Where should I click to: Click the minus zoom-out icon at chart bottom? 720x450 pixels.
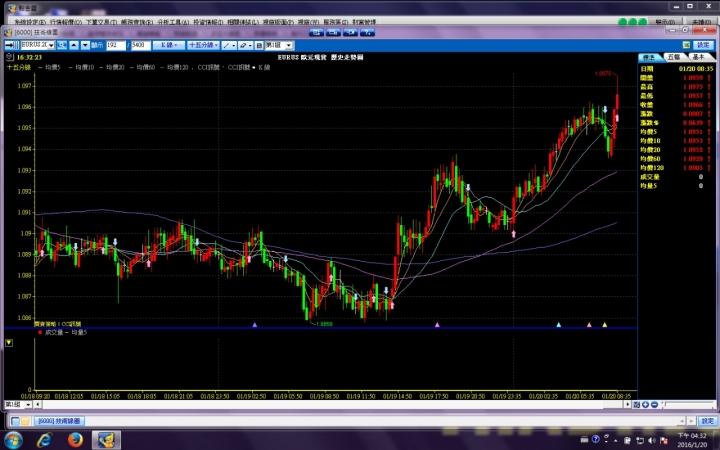pyautogui.click(x=654, y=405)
